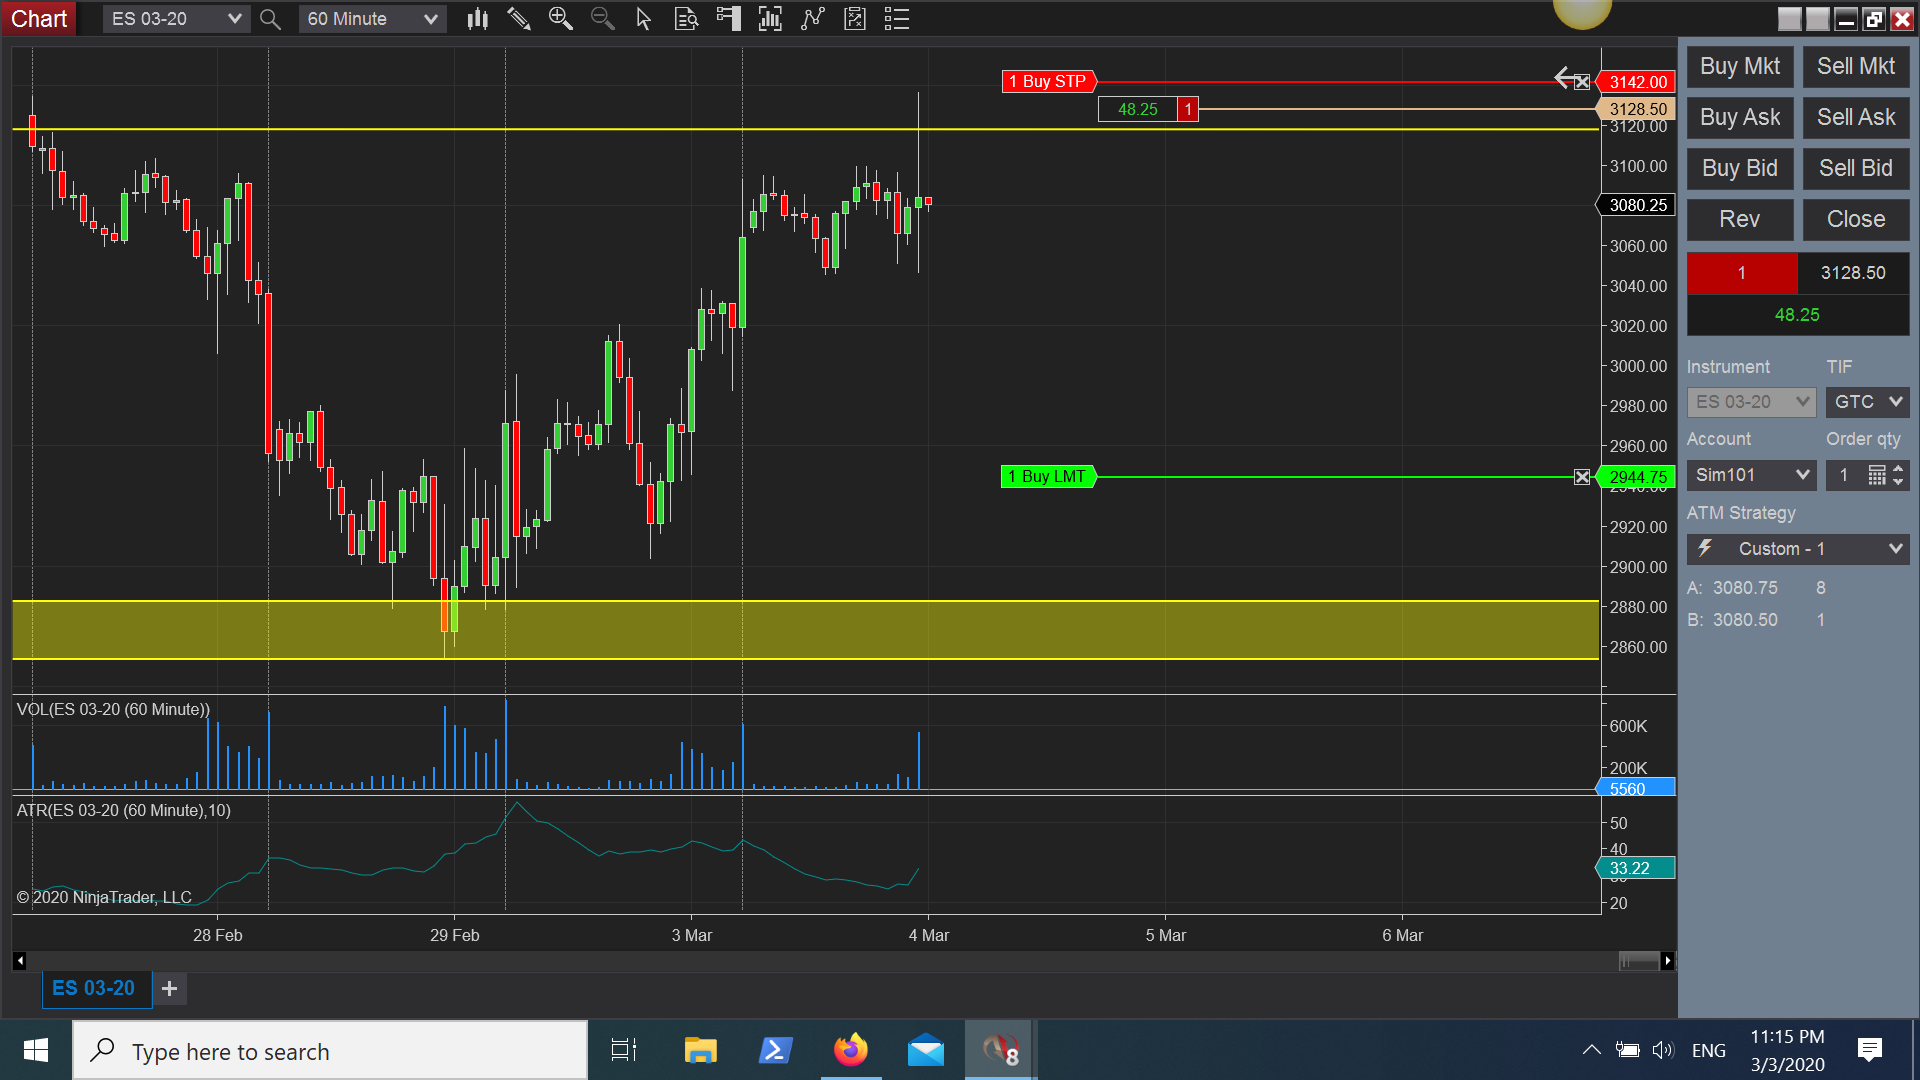Open the GTC time-in-force dropdown
This screenshot has height=1080, width=1920.
[x=1867, y=402]
